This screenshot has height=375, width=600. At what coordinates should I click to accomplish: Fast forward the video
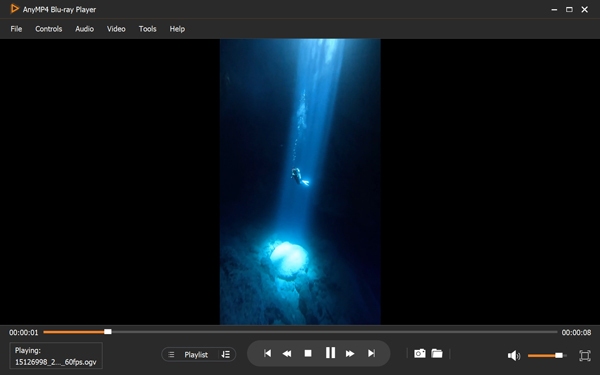tap(350, 354)
